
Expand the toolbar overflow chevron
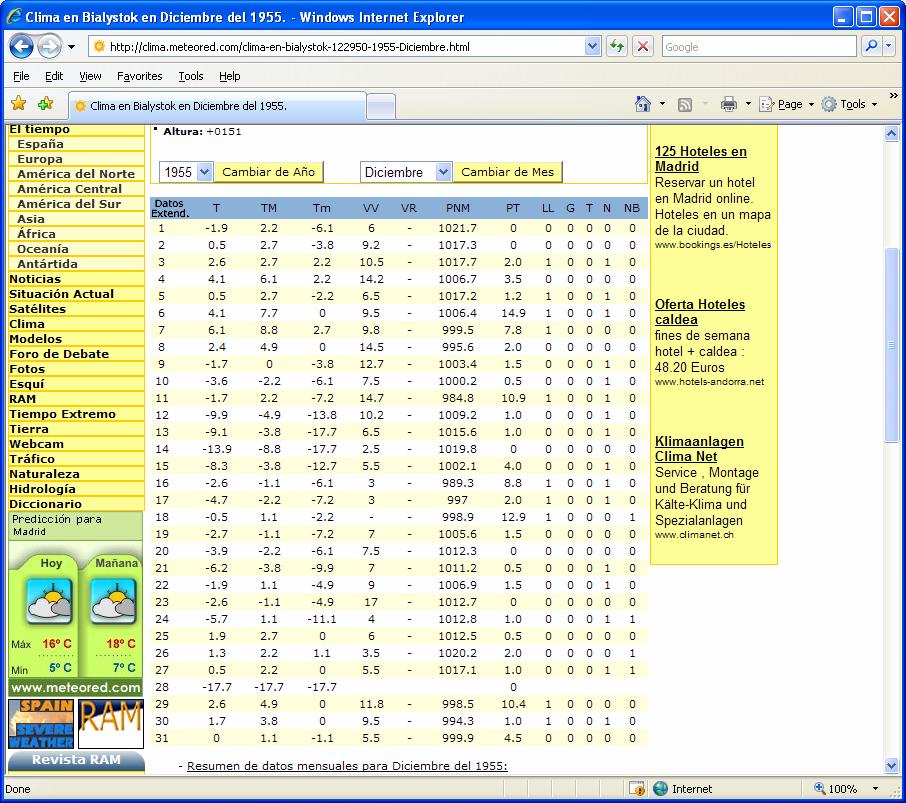893,96
